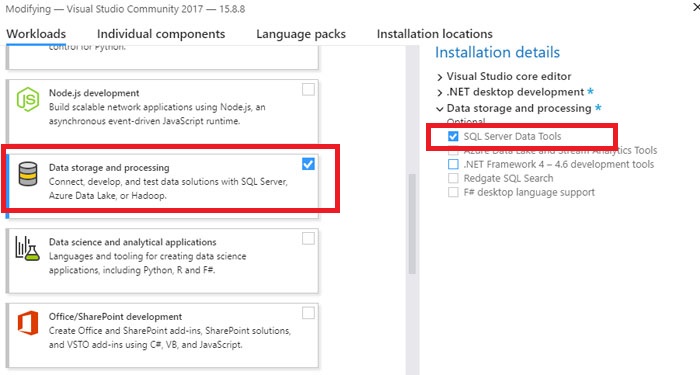The image size is (700, 375).
Task: Check the Office/SharePoint development workload checkbox
Action: [x=308, y=313]
